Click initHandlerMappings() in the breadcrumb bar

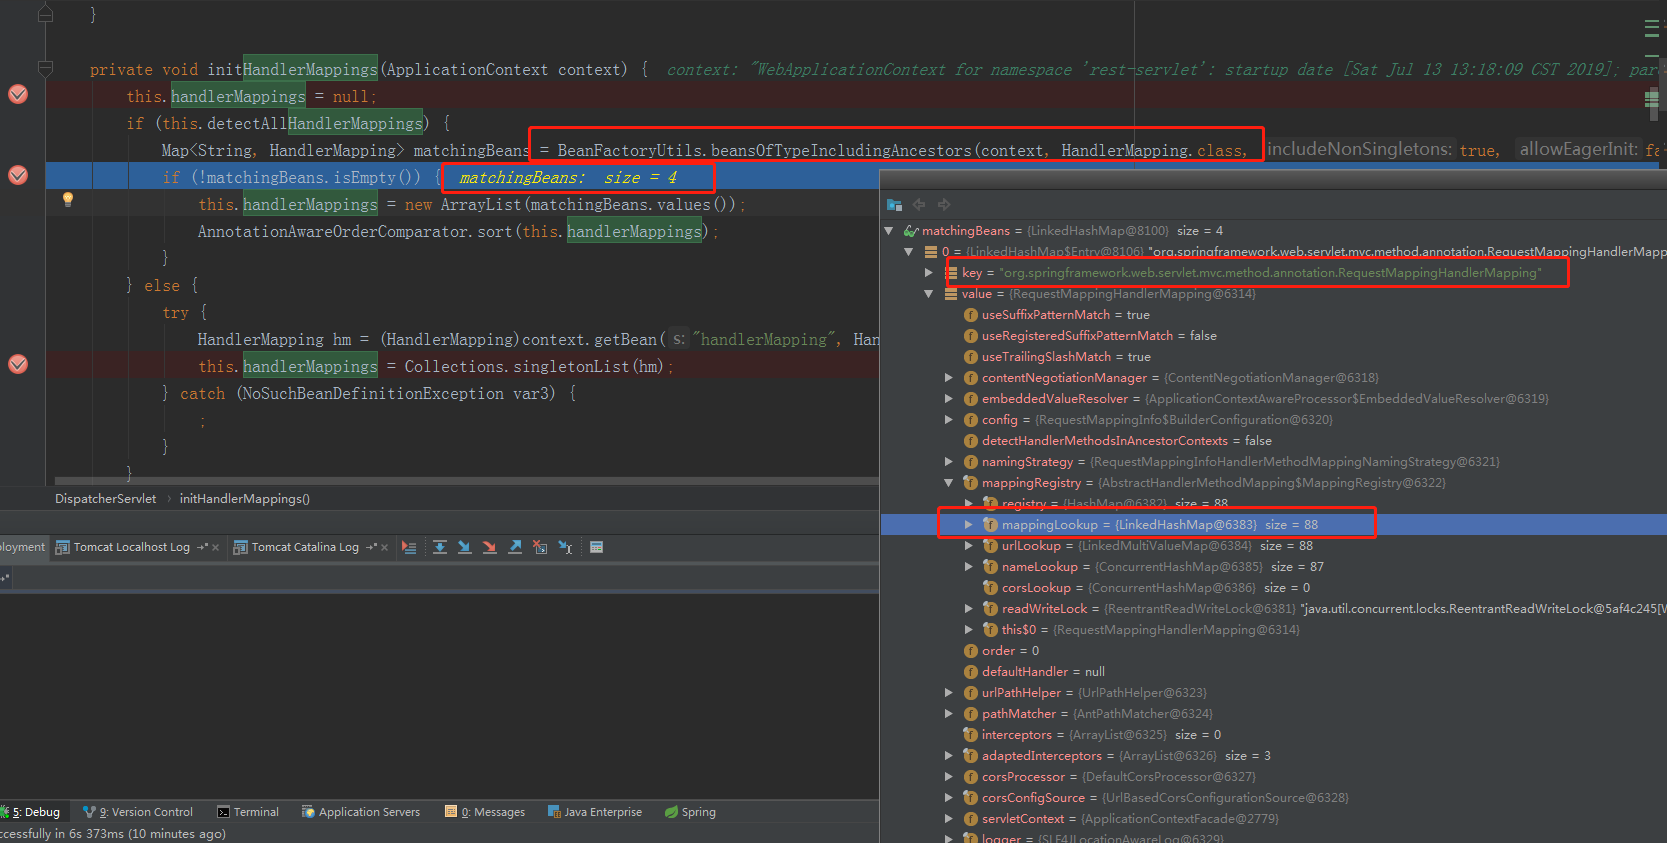coord(244,499)
